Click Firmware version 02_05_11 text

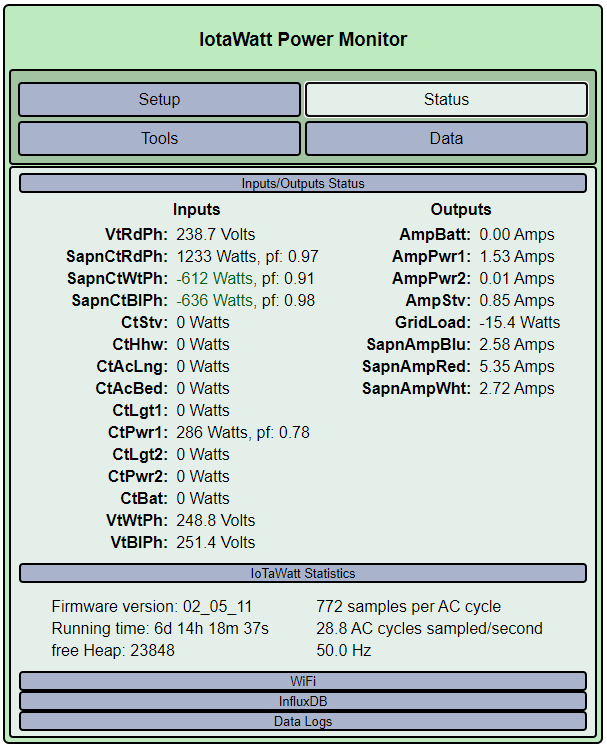152,606
